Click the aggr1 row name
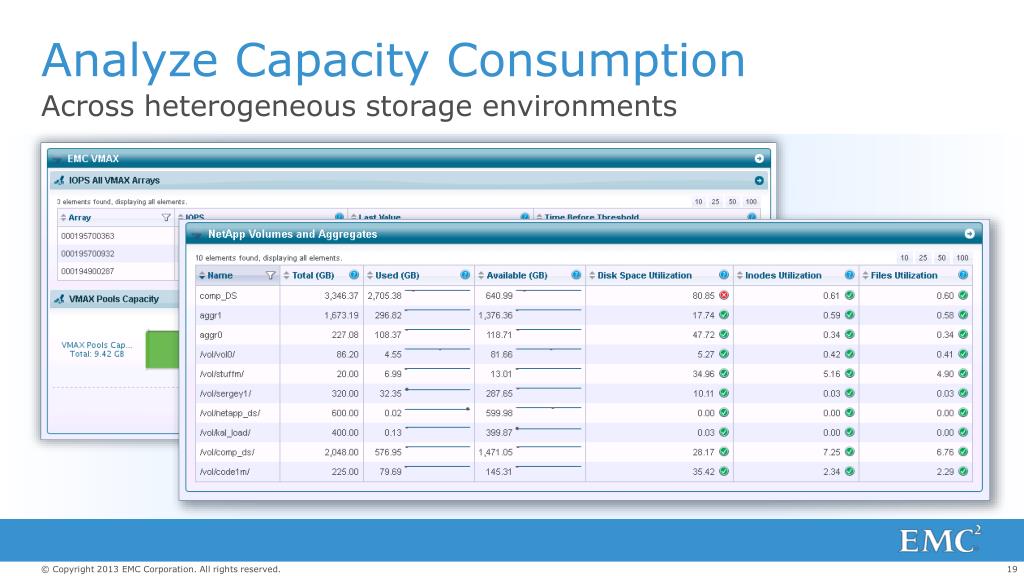Screen dimensions: 1024x576 tap(210, 315)
